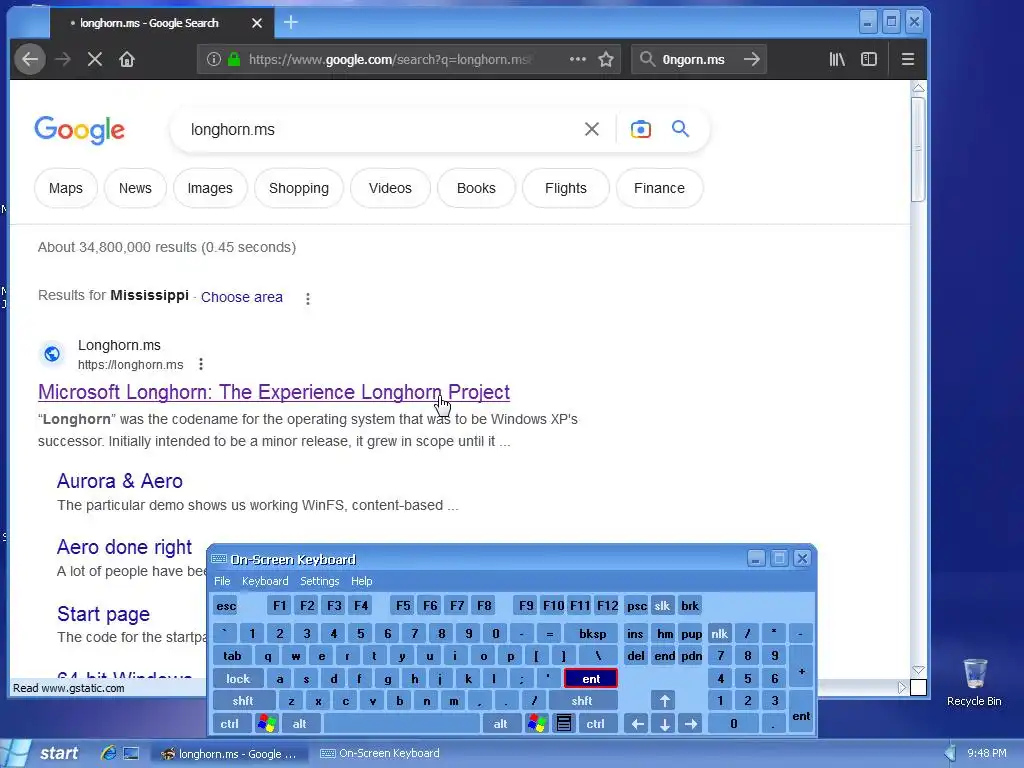Run Google search with blue magnifier icon
The image size is (1024, 768).
680,129
